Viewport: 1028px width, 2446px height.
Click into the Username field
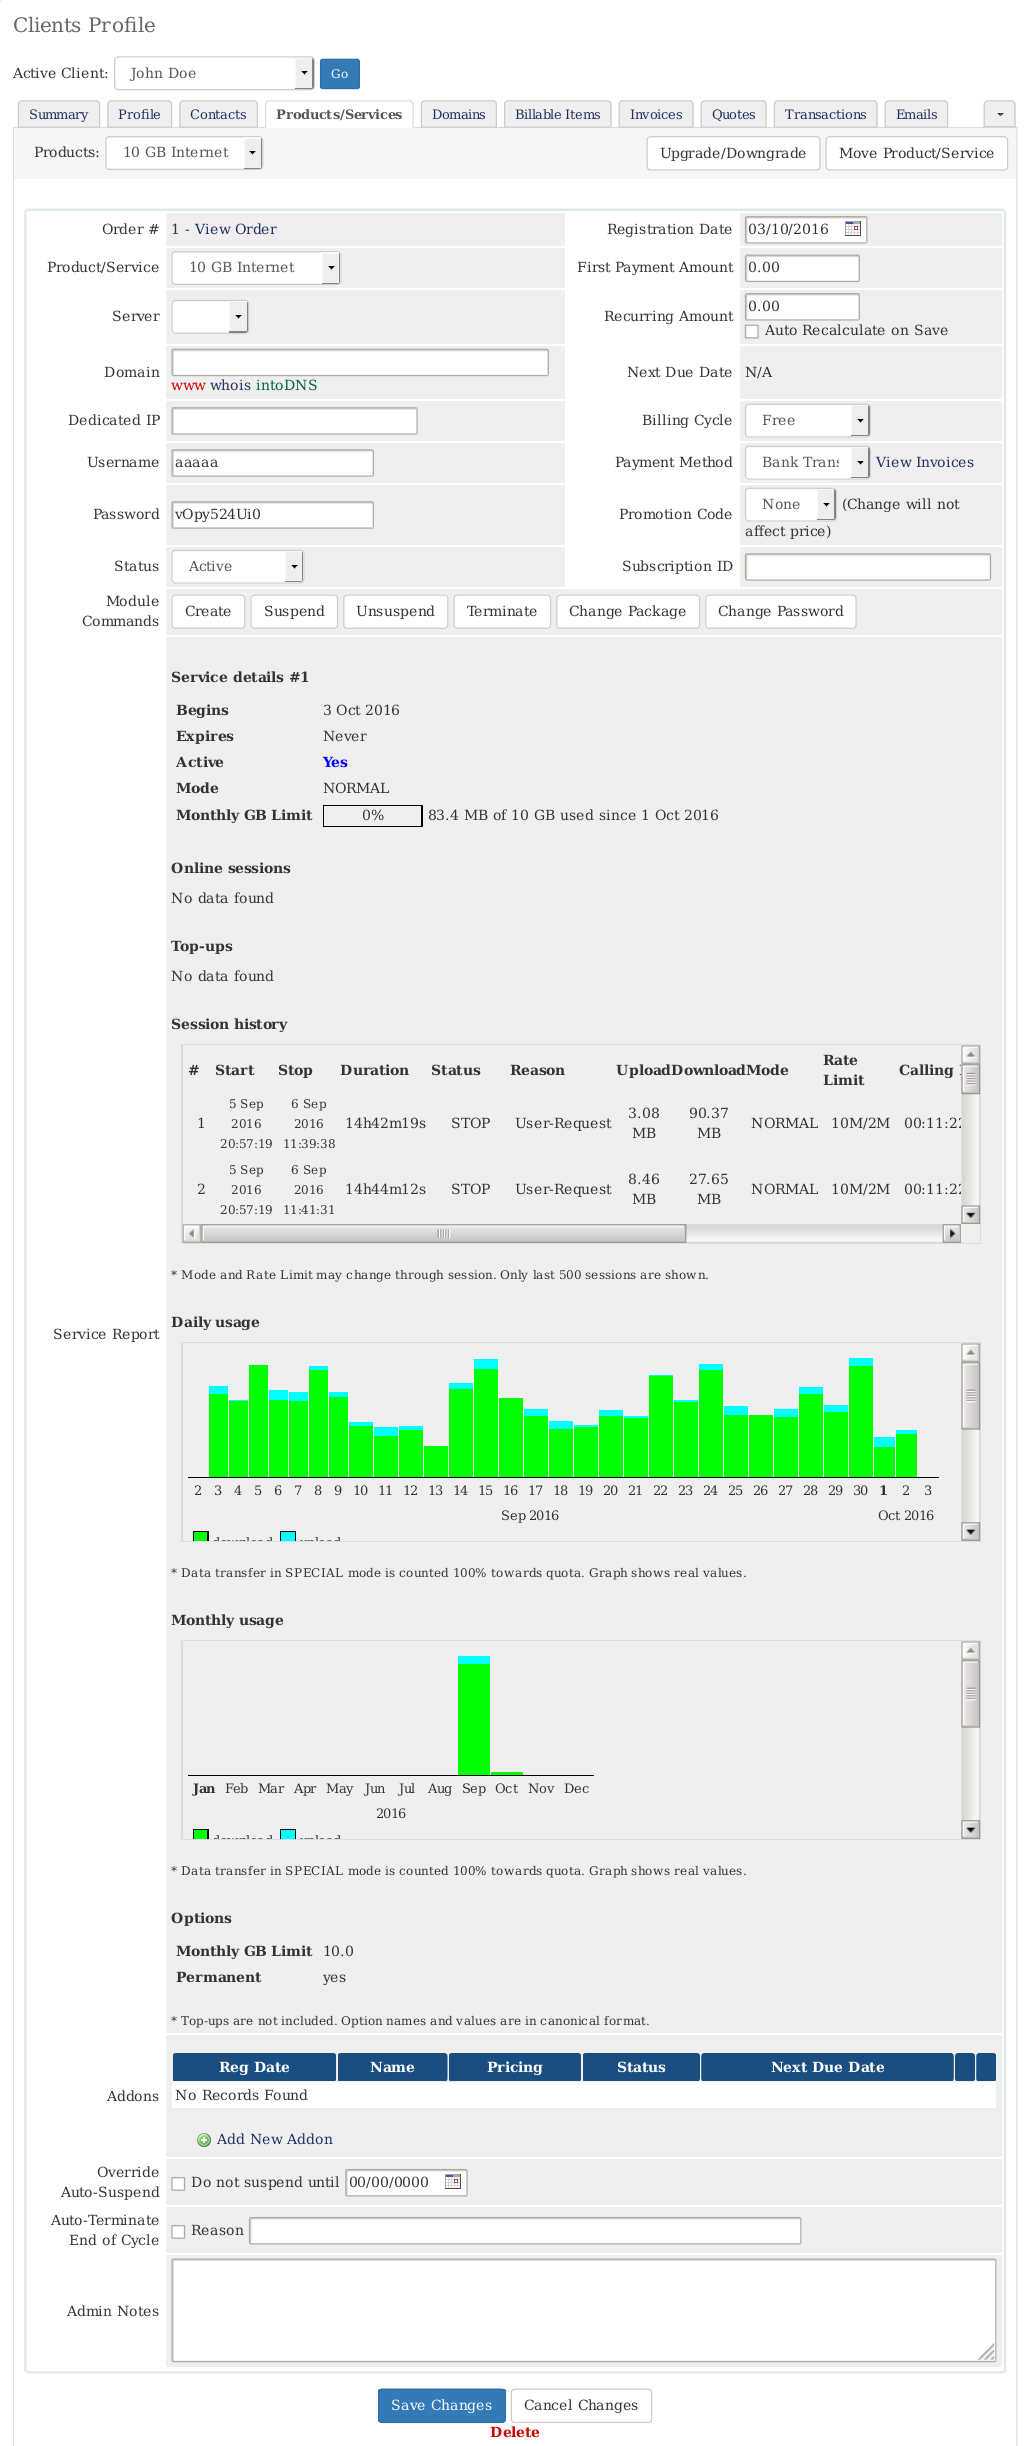pyautogui.click(x=272, y=462)
